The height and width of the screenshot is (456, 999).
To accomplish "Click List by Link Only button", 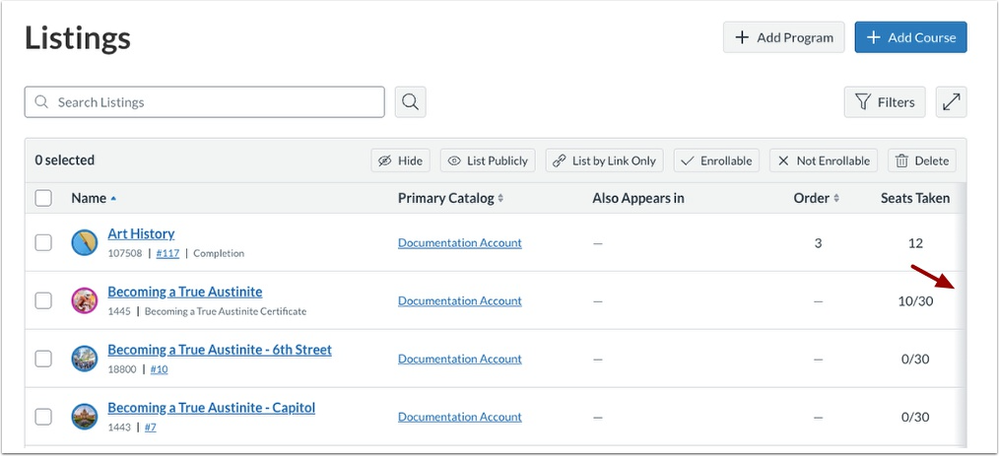I will pyautogui.click(x=605, y=160).
